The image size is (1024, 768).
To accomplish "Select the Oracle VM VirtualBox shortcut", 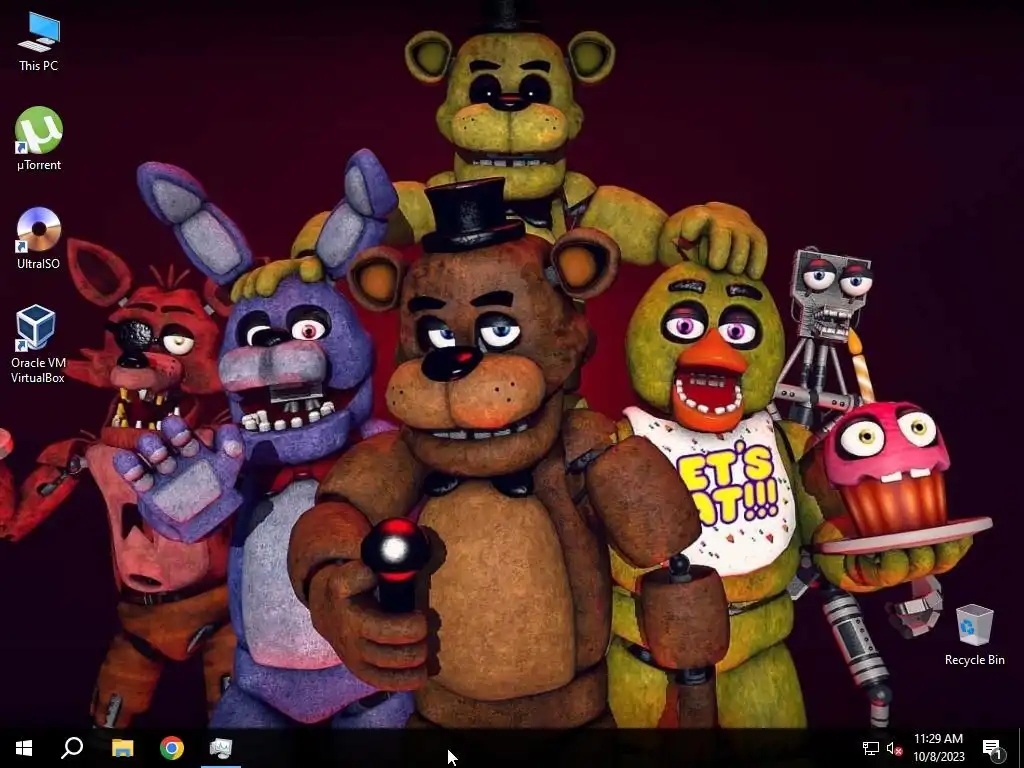I will click(x=38, y=344).
